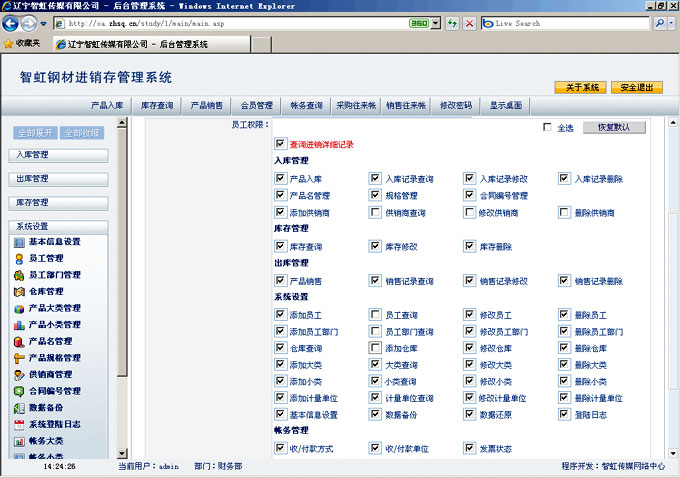
Task: Open 员工管理 via its sidebar icon
Action: (x=20, y=258)
